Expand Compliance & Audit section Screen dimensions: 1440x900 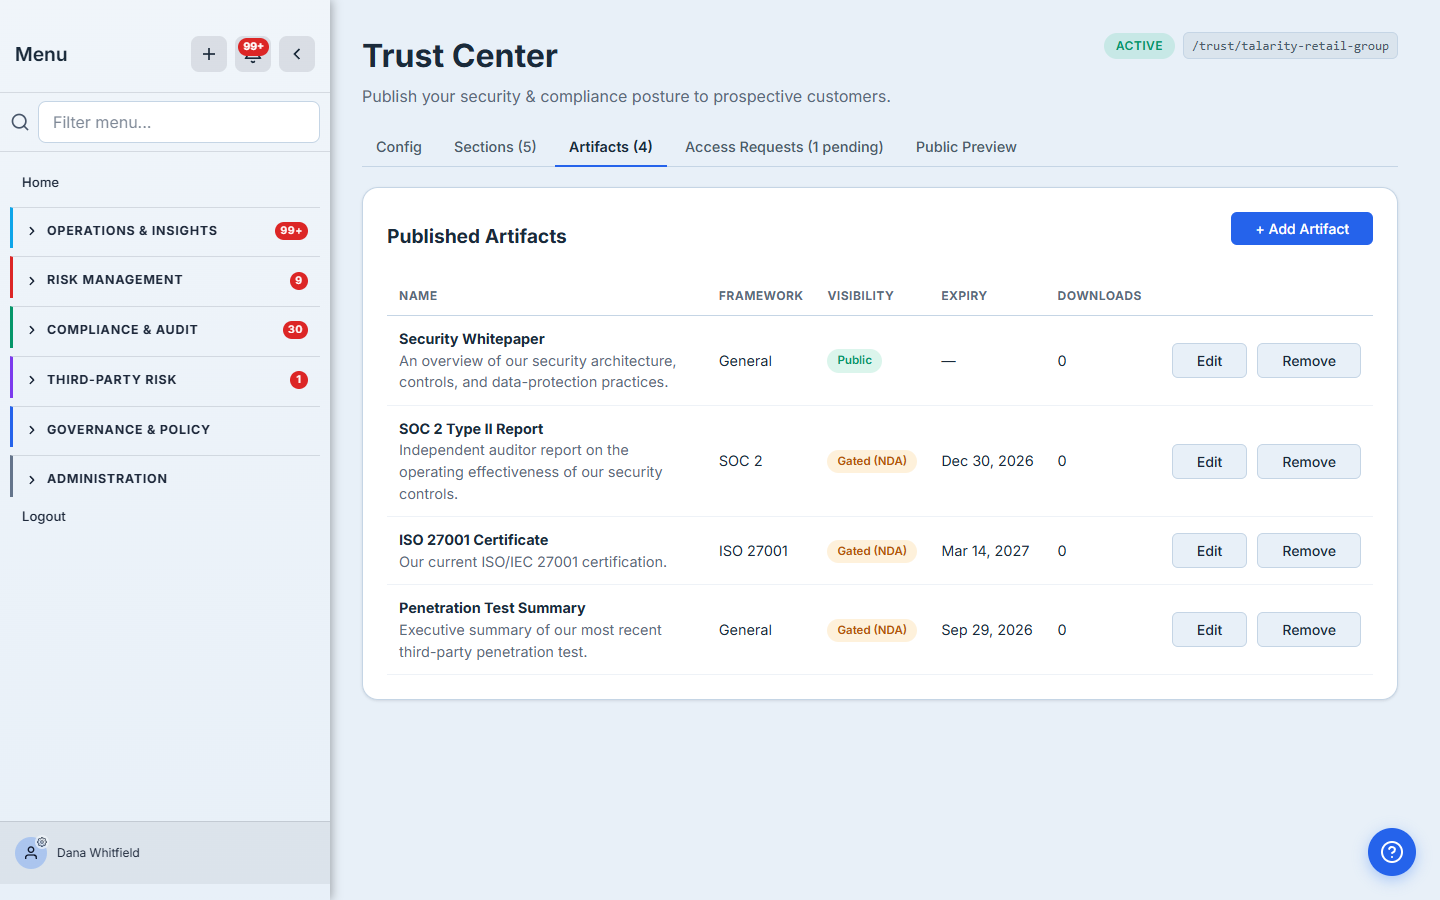coord(165,330)
